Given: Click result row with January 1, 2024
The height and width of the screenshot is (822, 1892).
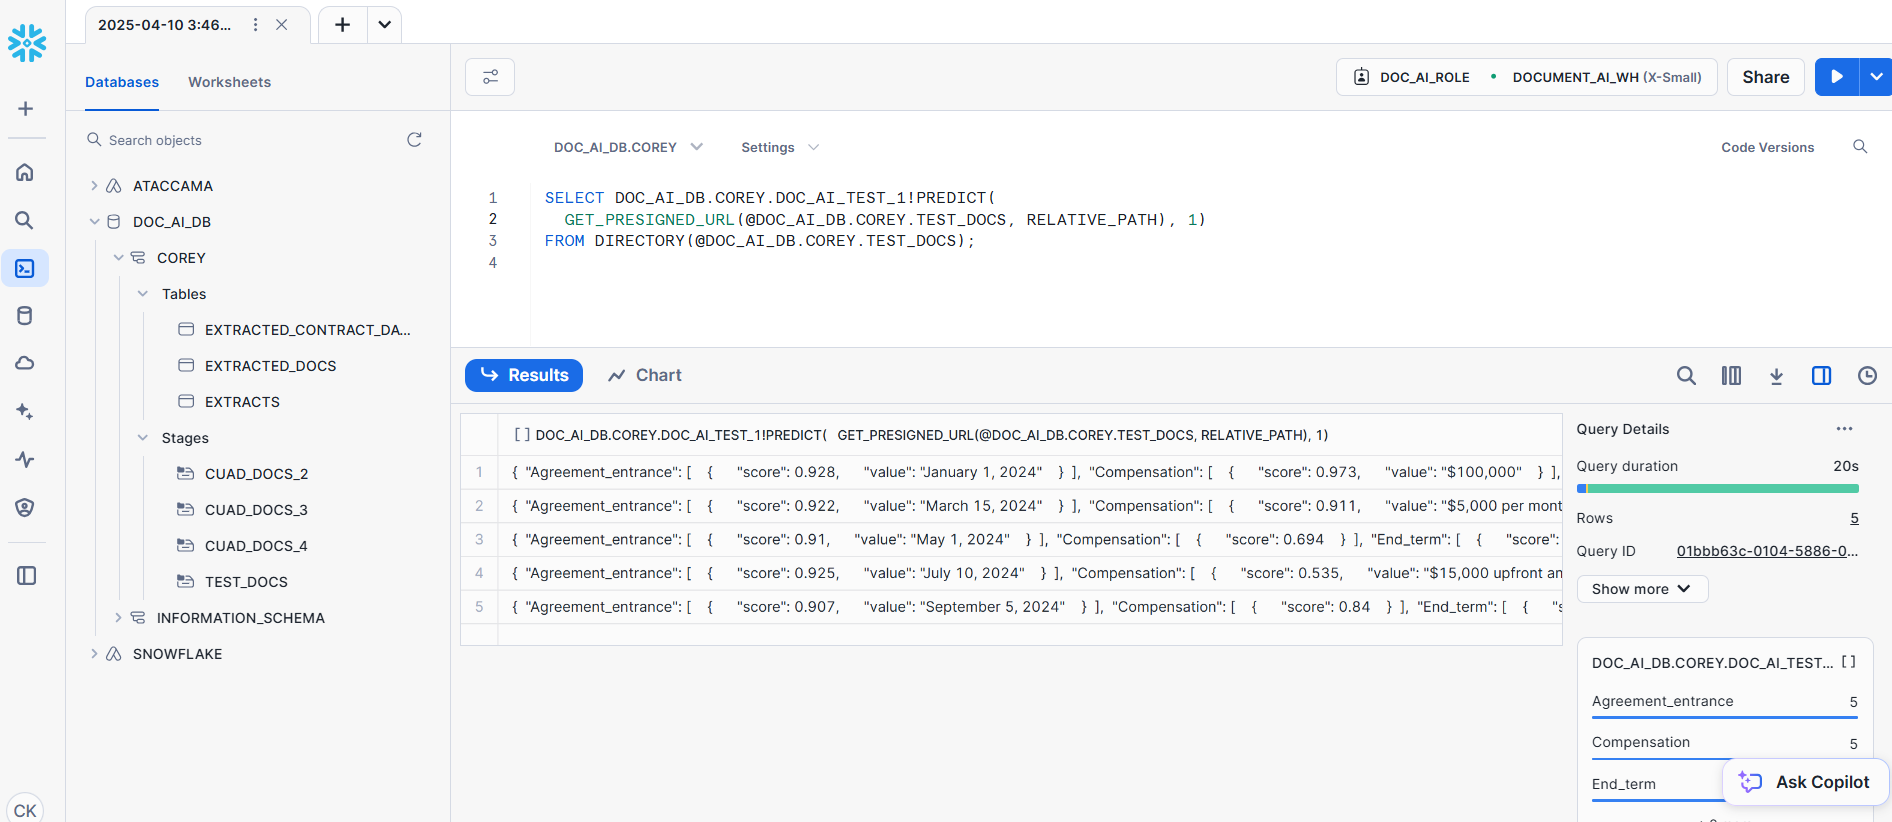Looking at the screenshot, I should coord(1011,472).
